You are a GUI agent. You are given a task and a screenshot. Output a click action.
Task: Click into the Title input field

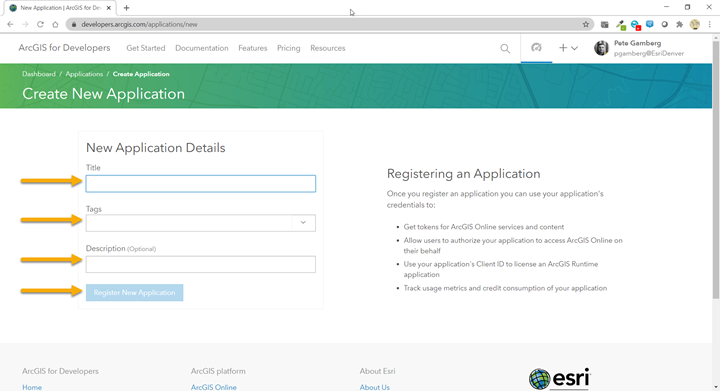point(201,184)
